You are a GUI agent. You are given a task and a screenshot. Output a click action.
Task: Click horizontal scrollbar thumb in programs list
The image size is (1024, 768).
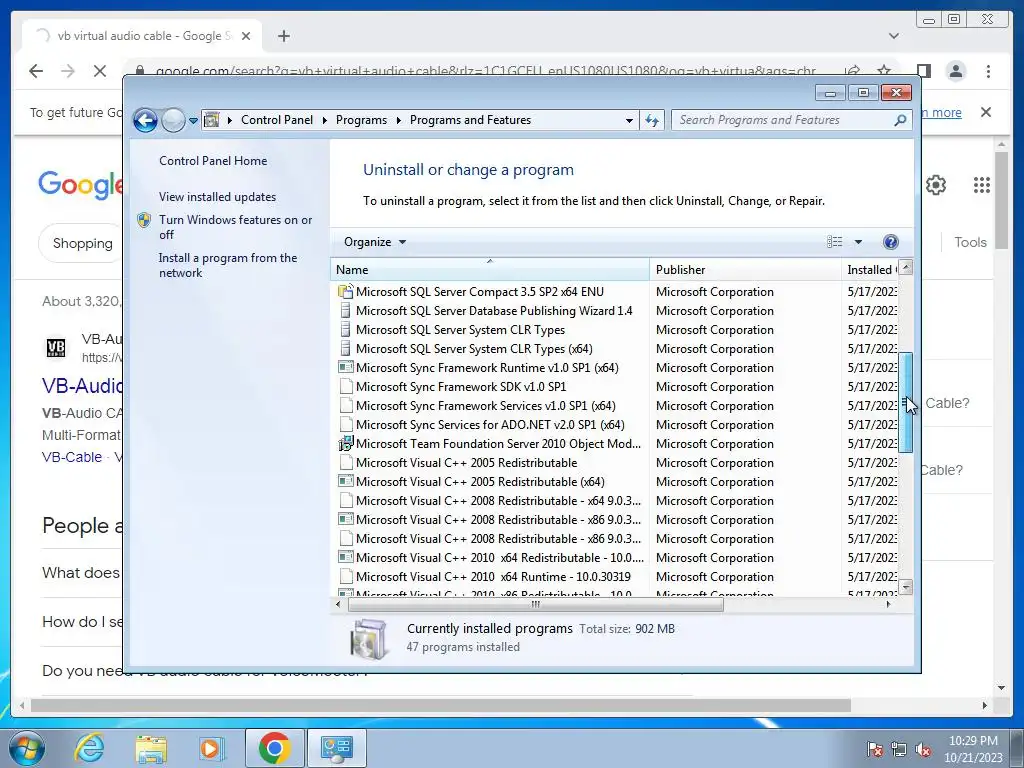pyautogui.click(x=536, y=605)
